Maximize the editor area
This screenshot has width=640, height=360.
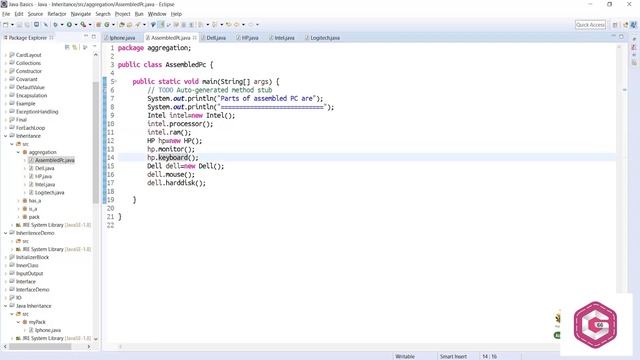tap(621, 37)
